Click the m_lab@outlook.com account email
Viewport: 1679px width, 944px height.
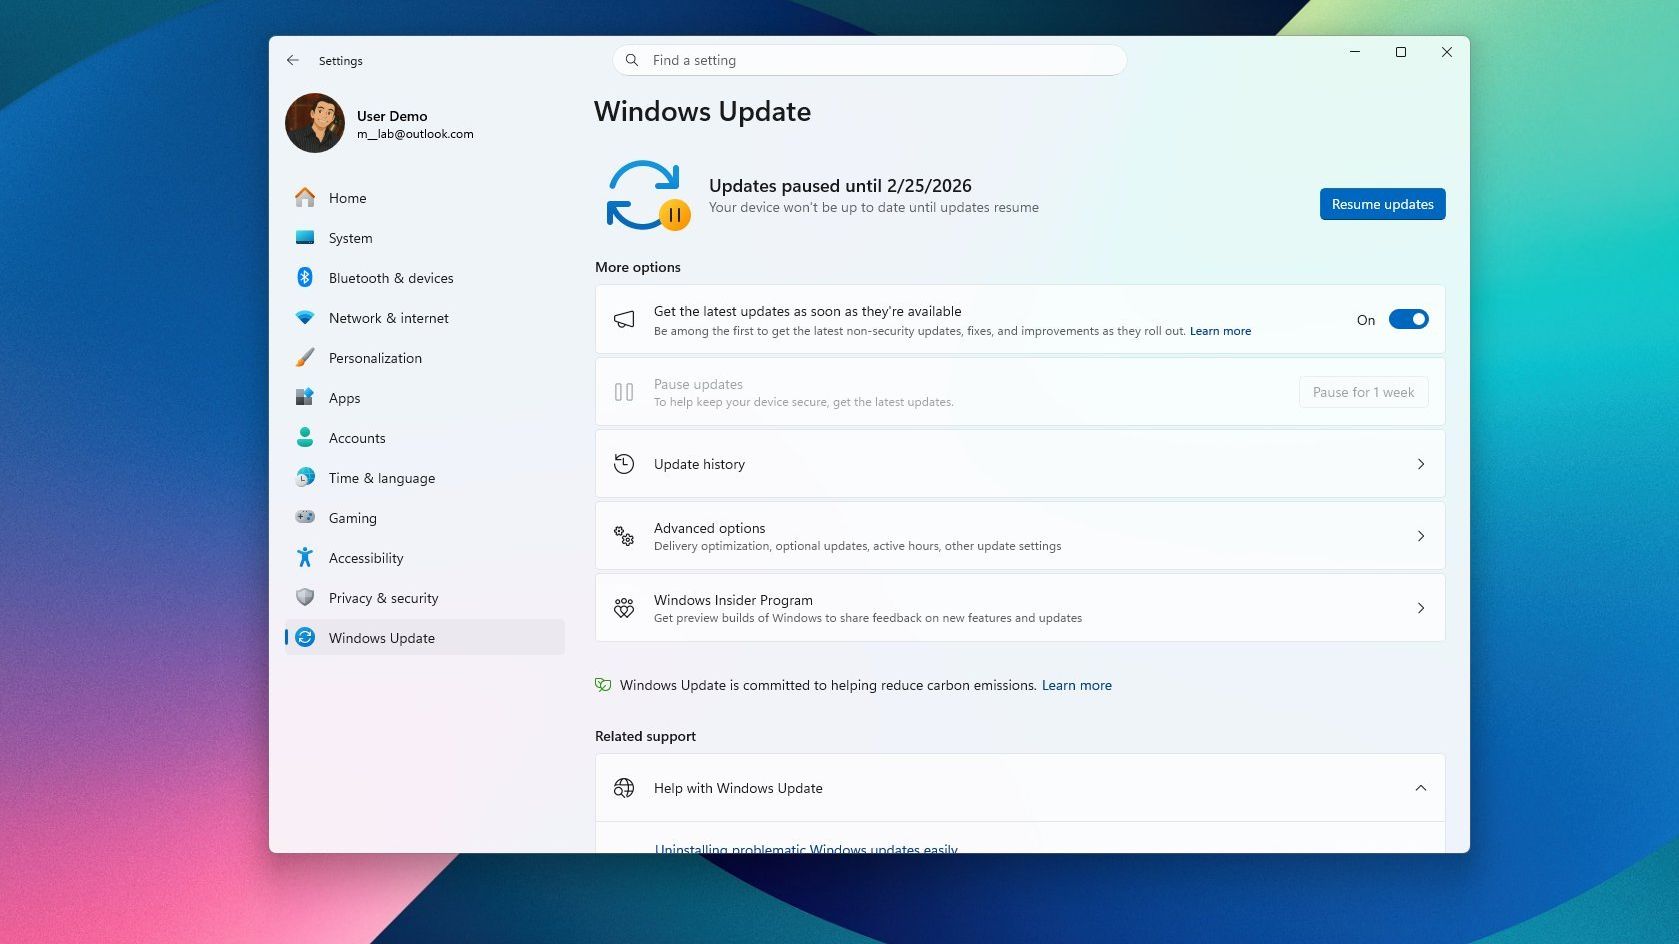[415, 134]
